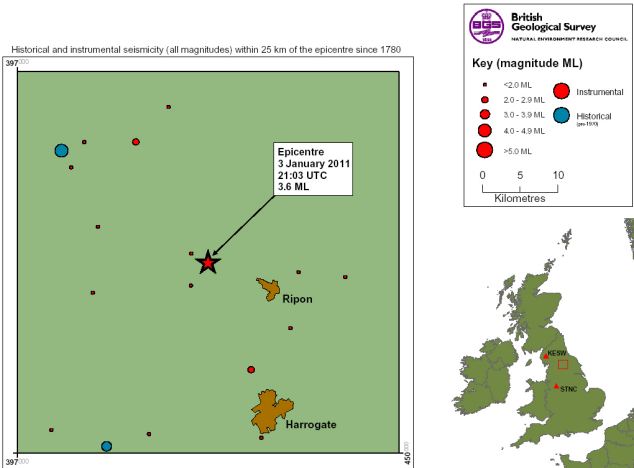634x468 pixels.
Task: Click the 'Kilometres' scale label
Action: click(x=520, y=199)
